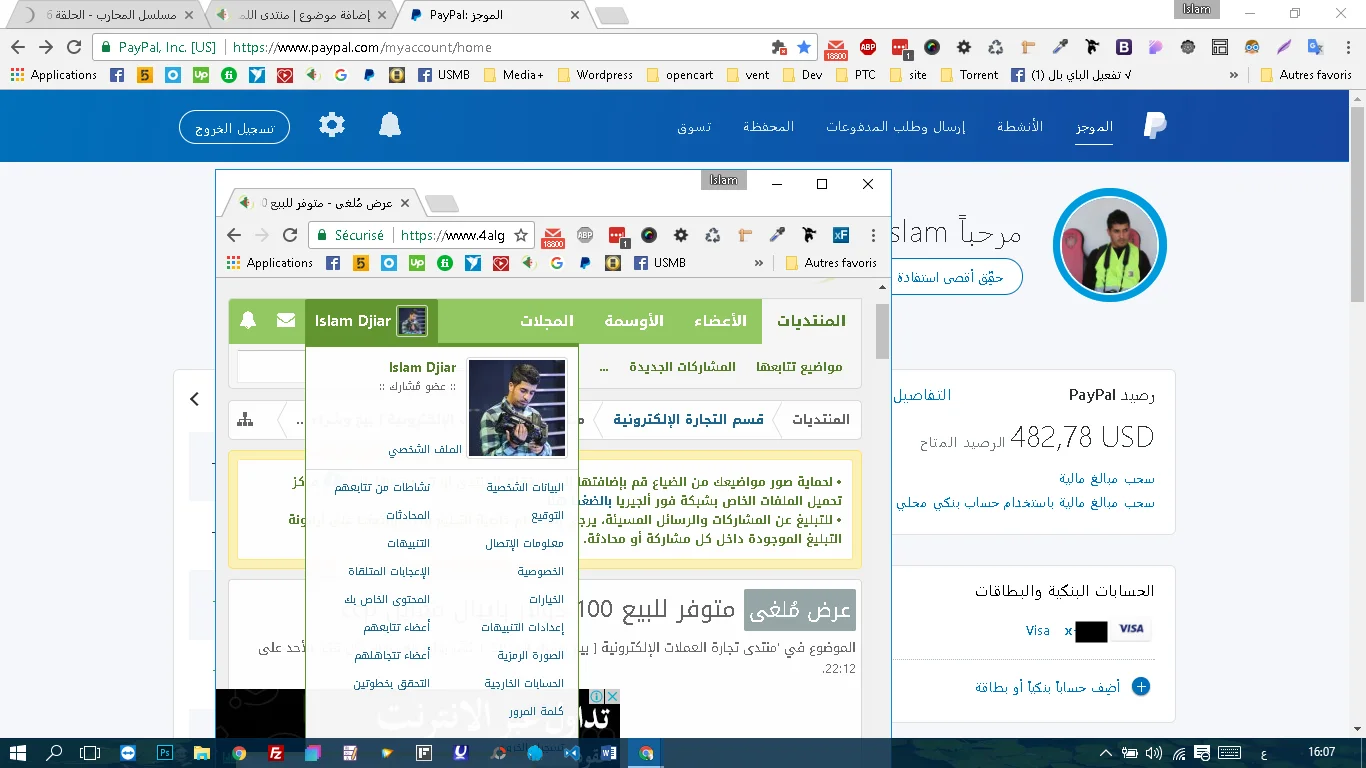Open الأعضاء members tab

click(x=720, y=321)
